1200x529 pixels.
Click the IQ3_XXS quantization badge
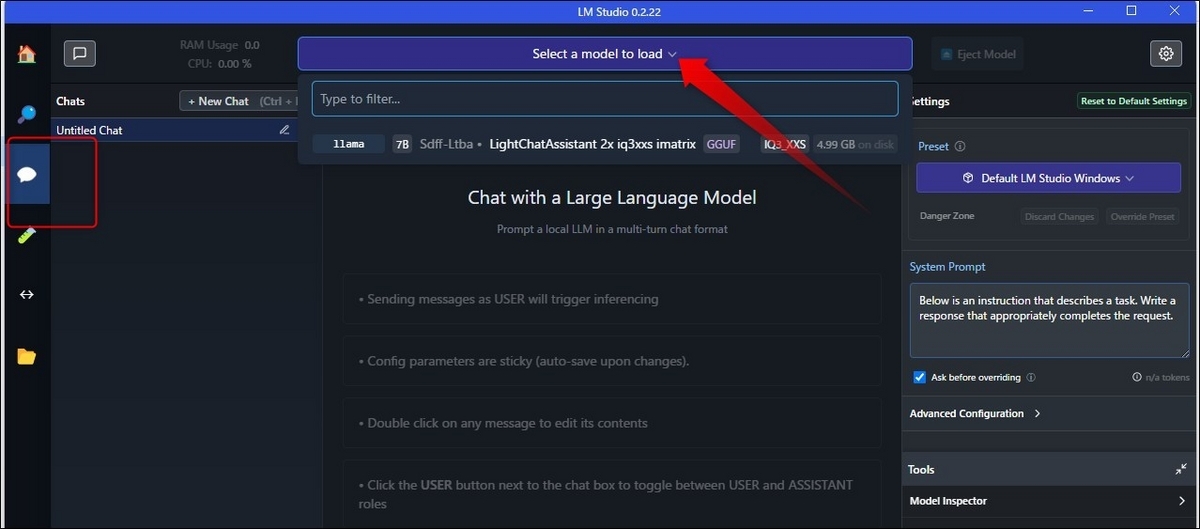[784, 144]
